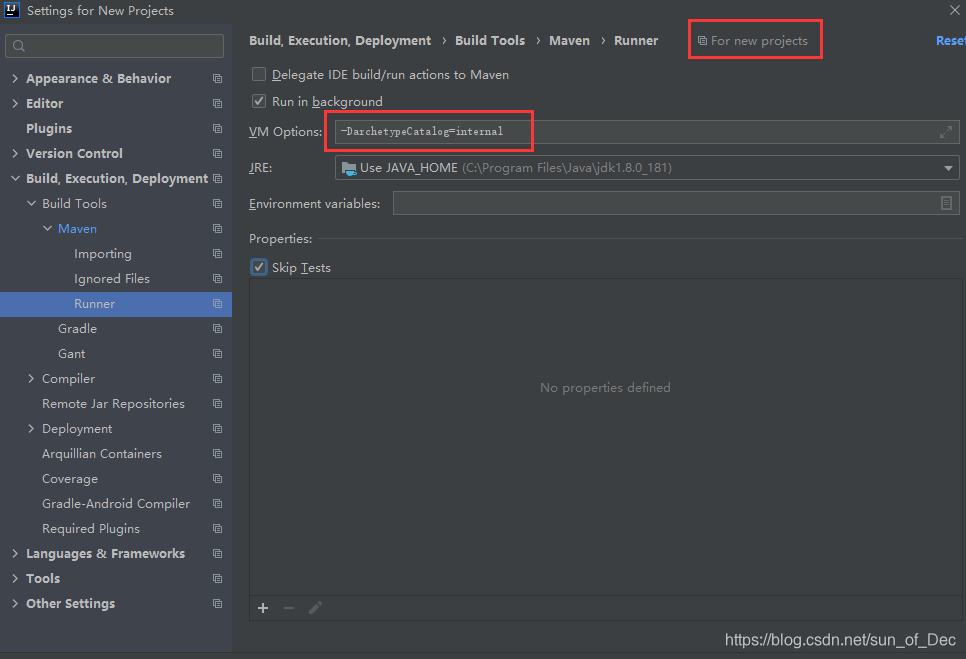Viewport: 966px width, 659px height.
Task: Expand the Version Control section
Action: [15, 153]
